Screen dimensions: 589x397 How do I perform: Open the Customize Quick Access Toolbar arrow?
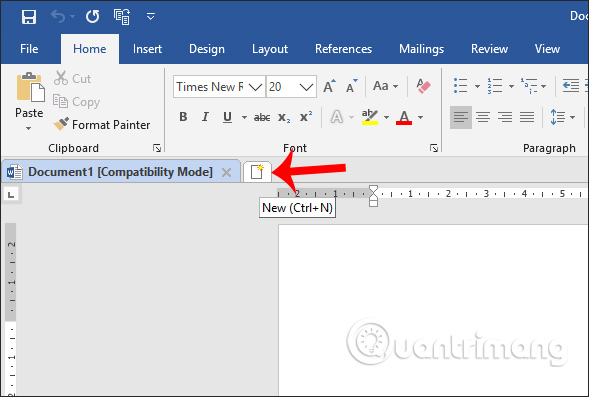click(151, 17)
